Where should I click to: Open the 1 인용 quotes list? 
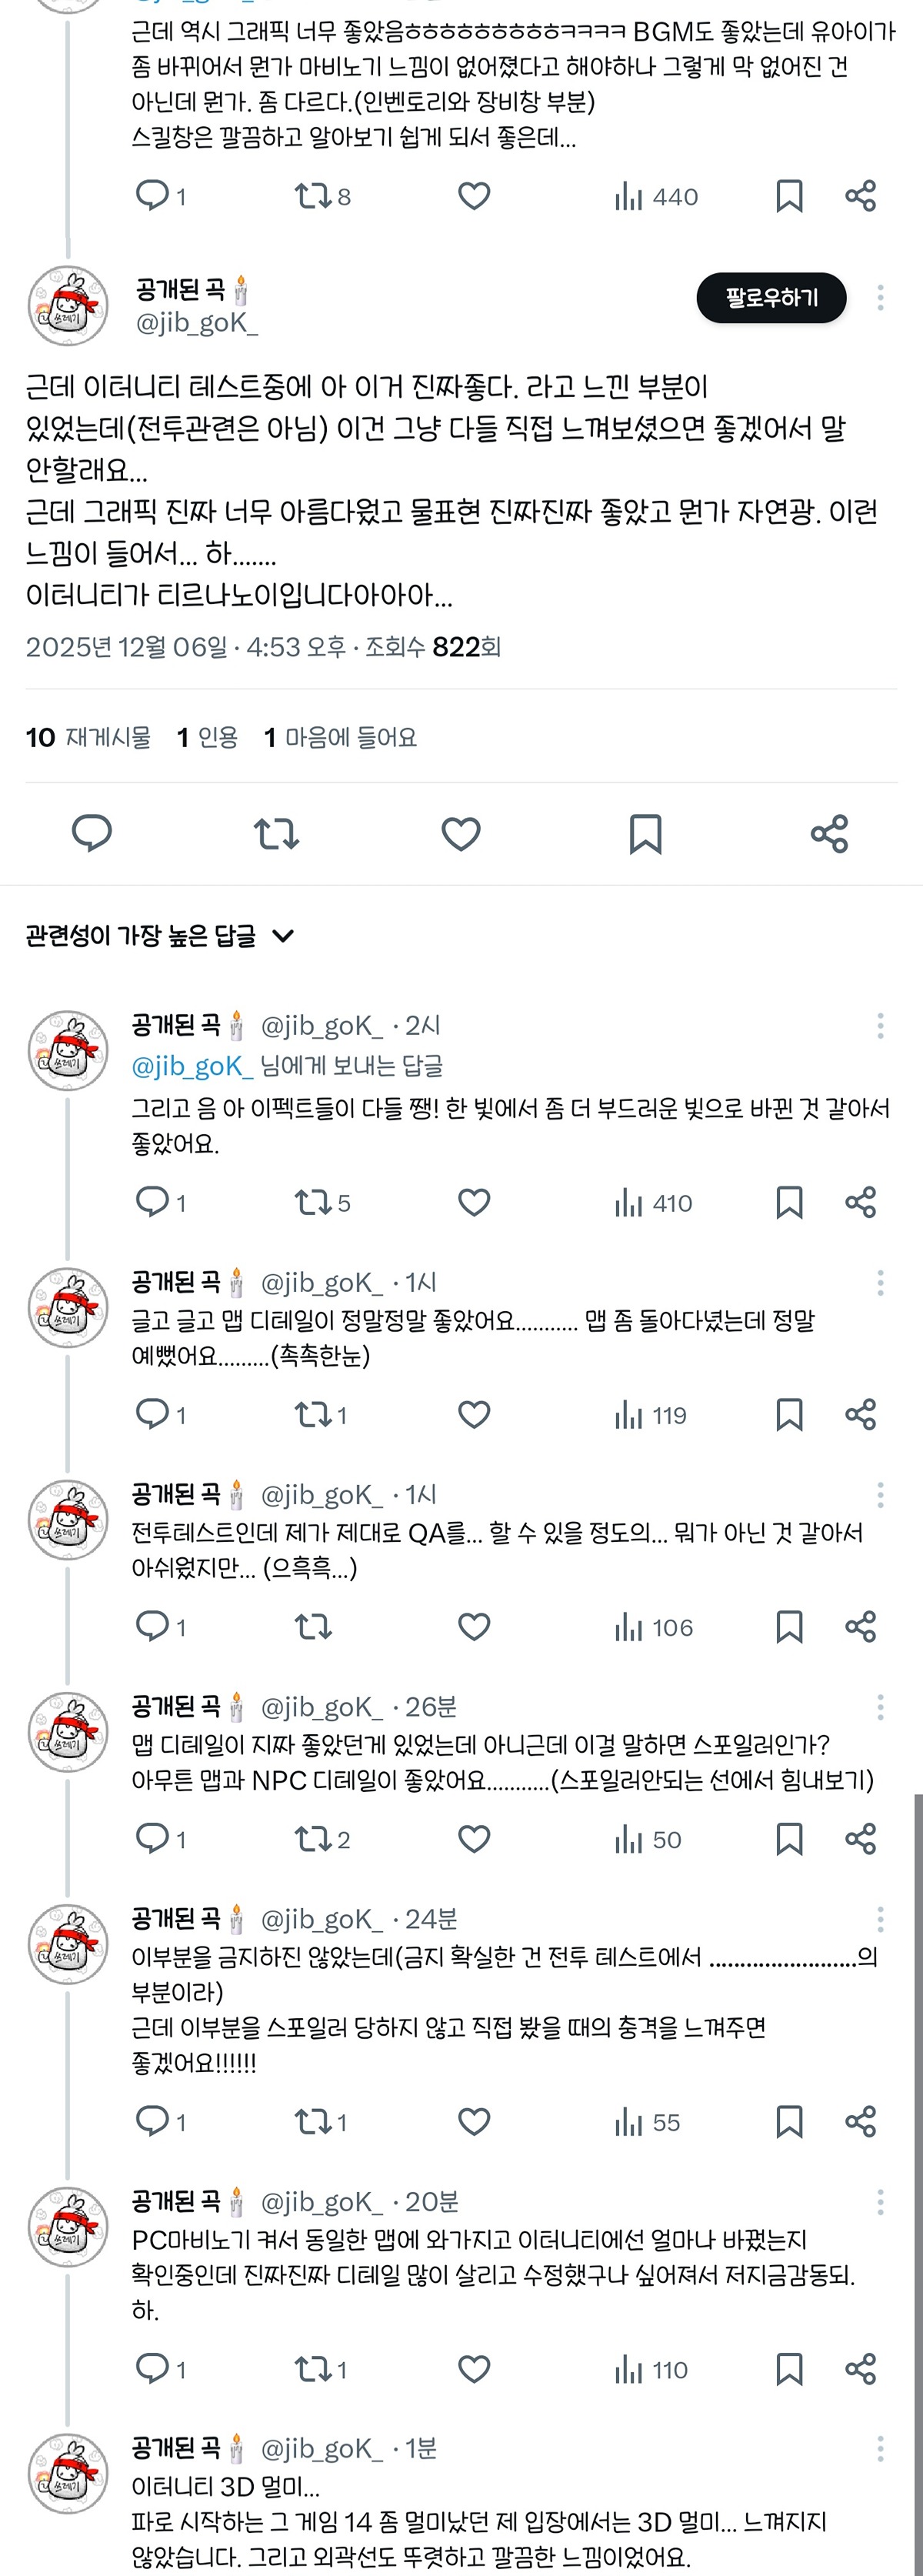tap(207, 738)
